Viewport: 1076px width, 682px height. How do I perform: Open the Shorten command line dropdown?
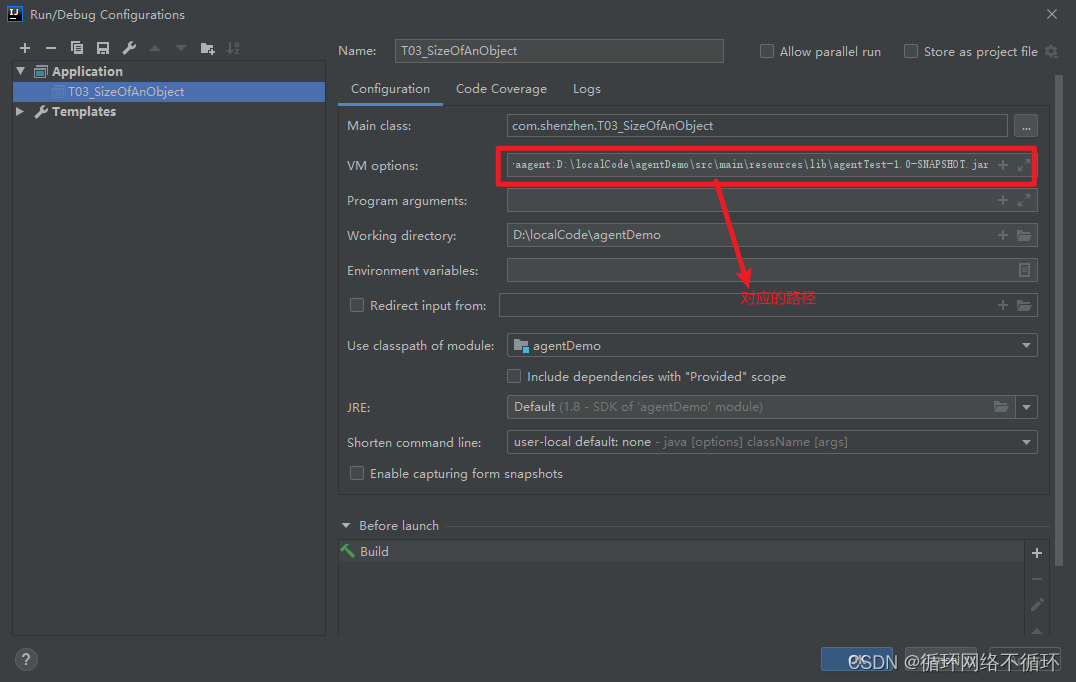(x=1026, y=442)
